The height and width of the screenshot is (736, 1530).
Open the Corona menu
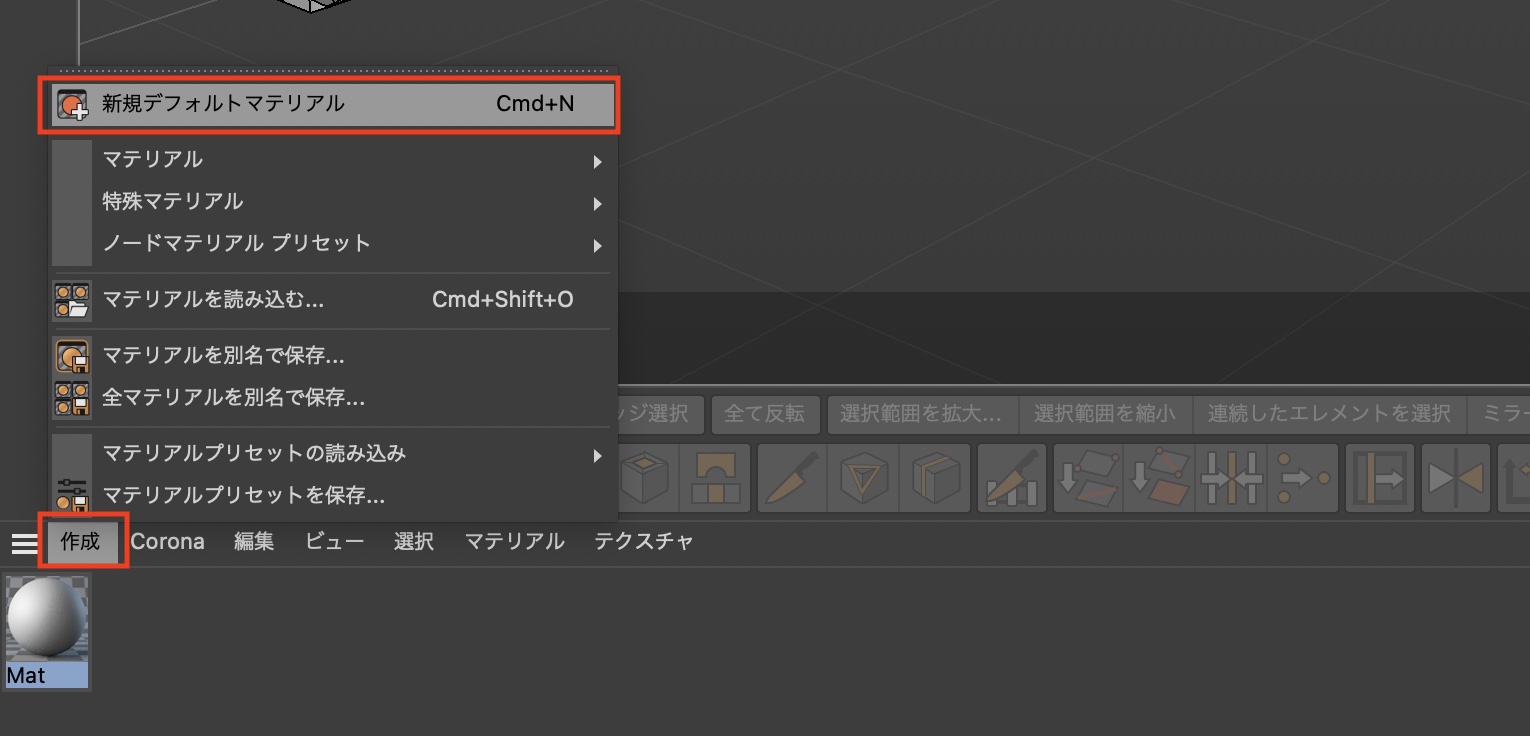[x=167, y=542]
